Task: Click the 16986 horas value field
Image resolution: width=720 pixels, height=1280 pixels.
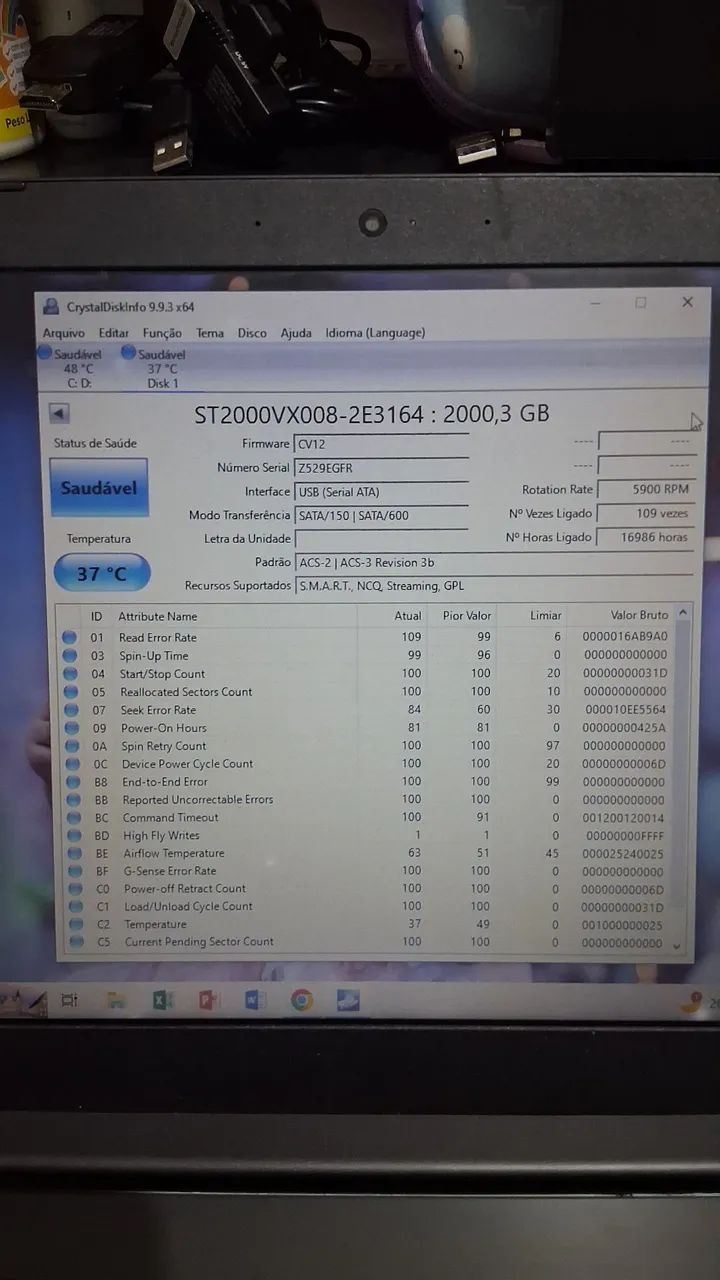Action: click(645, 537)
